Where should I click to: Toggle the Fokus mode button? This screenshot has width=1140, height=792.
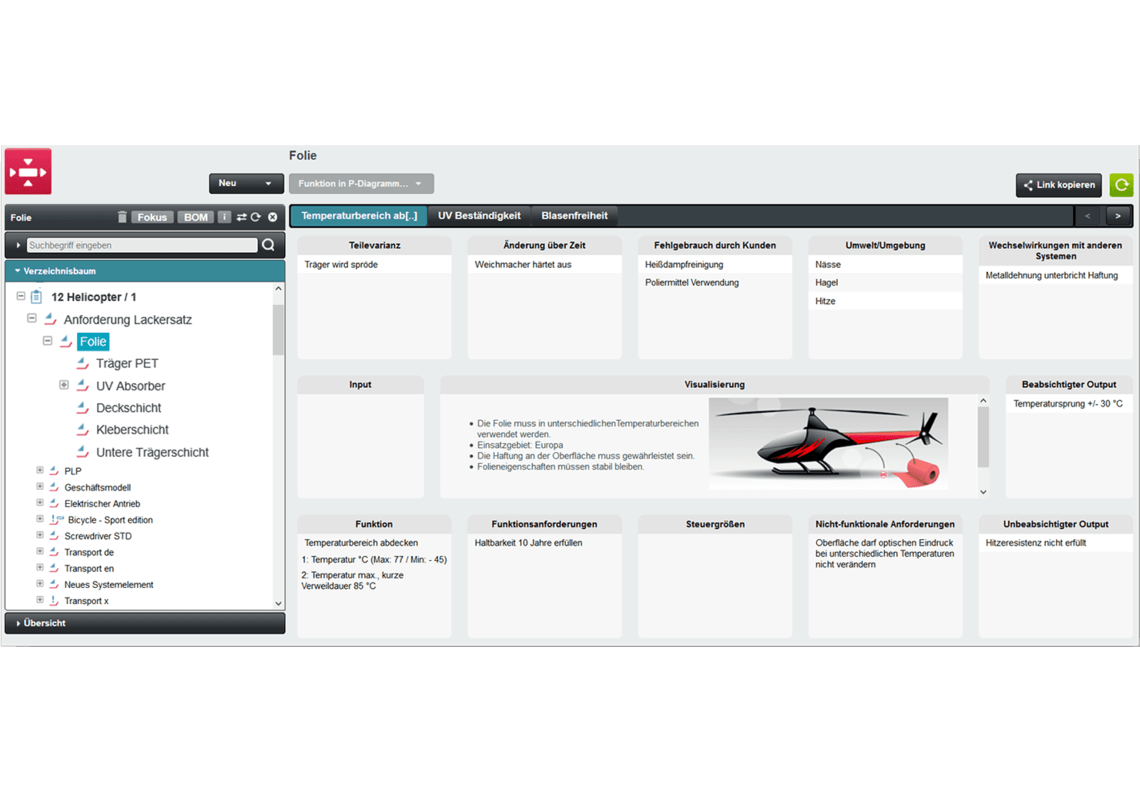pos(152,217)
